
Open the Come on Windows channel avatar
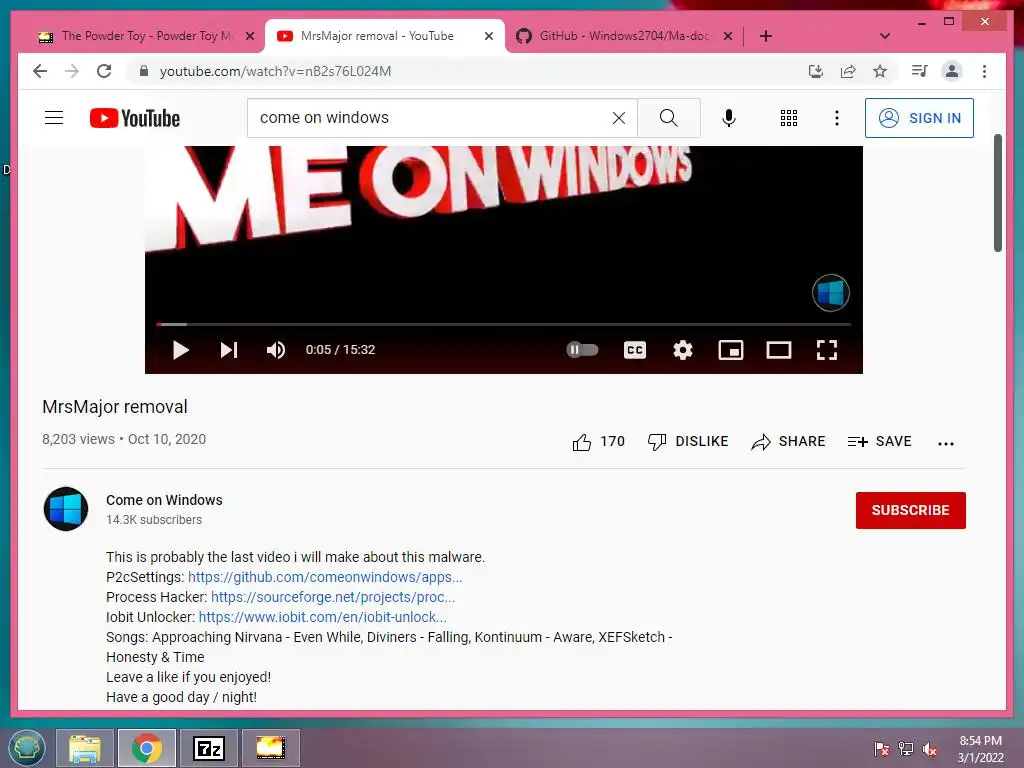pos(66,509)
